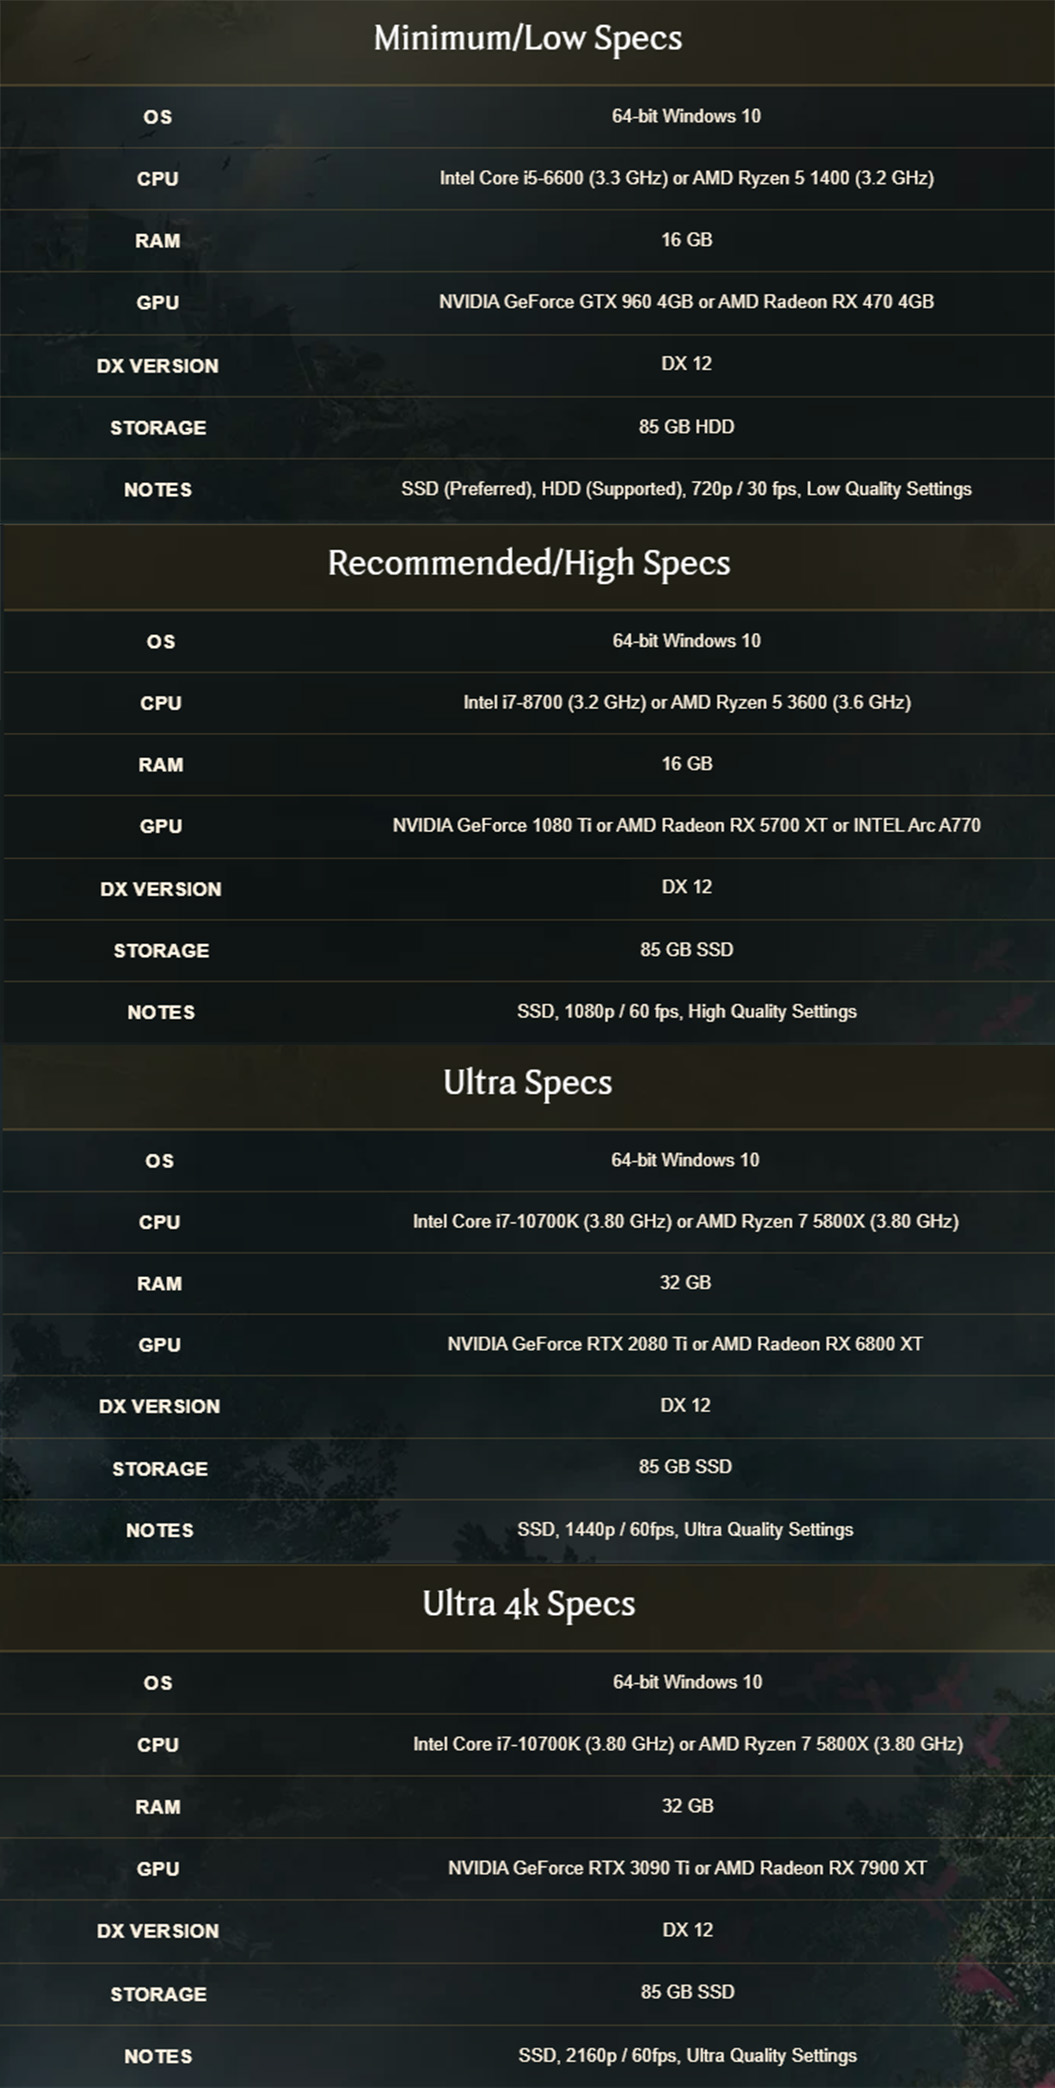This screenshot has width=1055, height=2088.
Task: Click the 32 GB RAM value under Ultra 4k Specs
Action: click(x=687, y=1806)
